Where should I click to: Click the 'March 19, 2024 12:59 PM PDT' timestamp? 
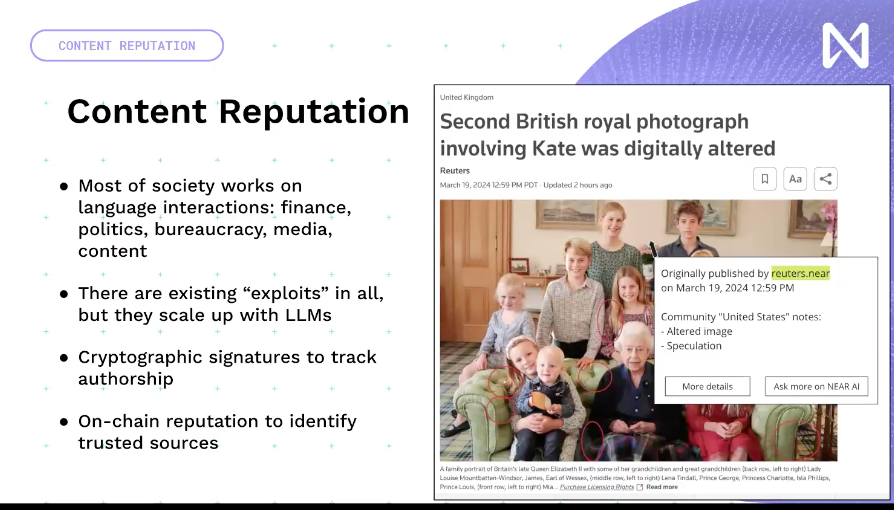[x=489, y=185]
